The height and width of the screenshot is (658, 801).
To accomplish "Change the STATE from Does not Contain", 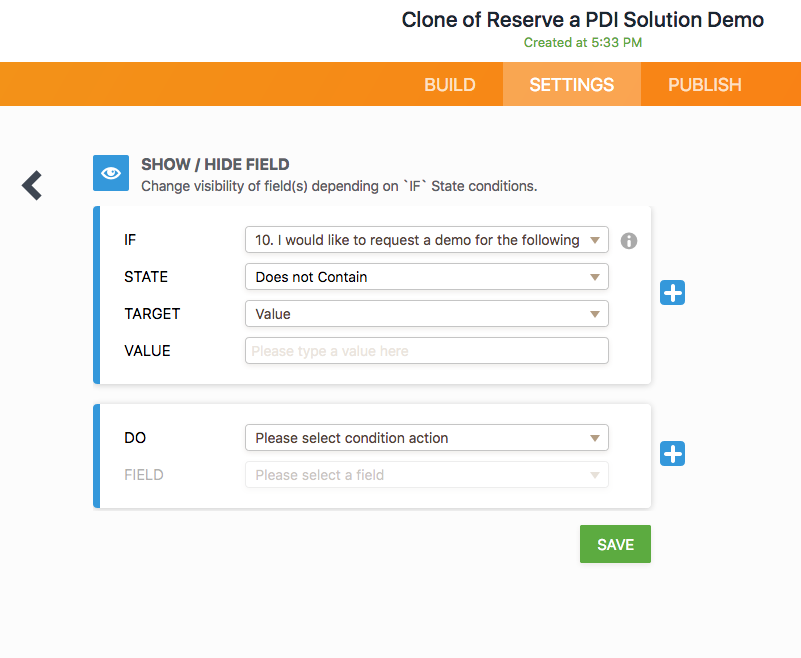I will 426,276.
